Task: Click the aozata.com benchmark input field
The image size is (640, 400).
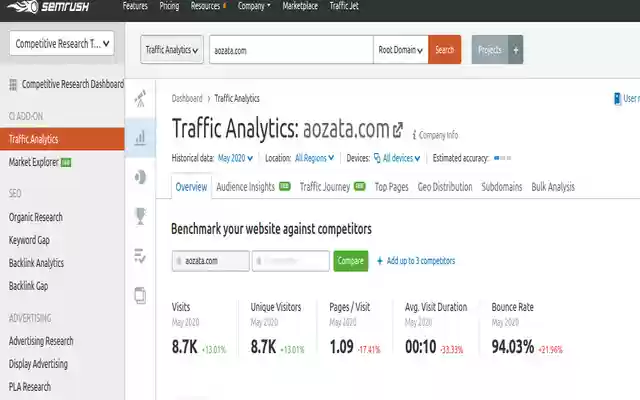Action: (x=211, y=261)
